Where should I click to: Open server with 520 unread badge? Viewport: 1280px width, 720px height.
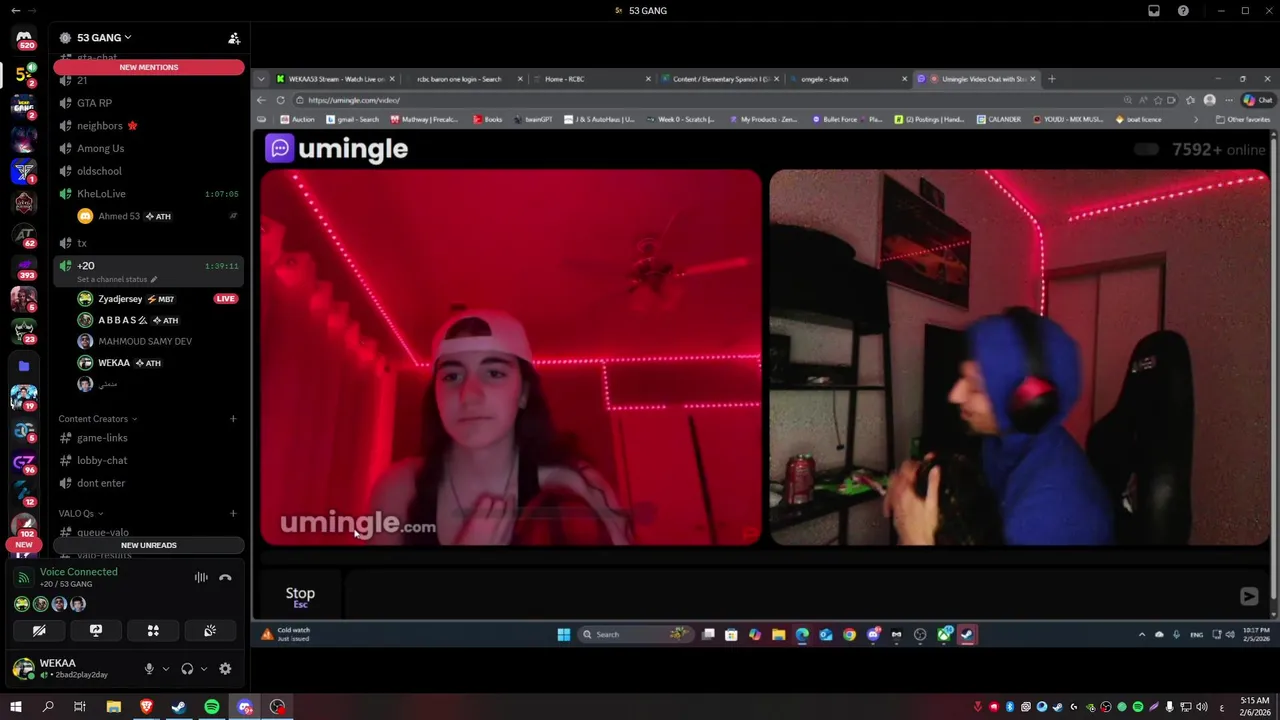tap(24, 39)
